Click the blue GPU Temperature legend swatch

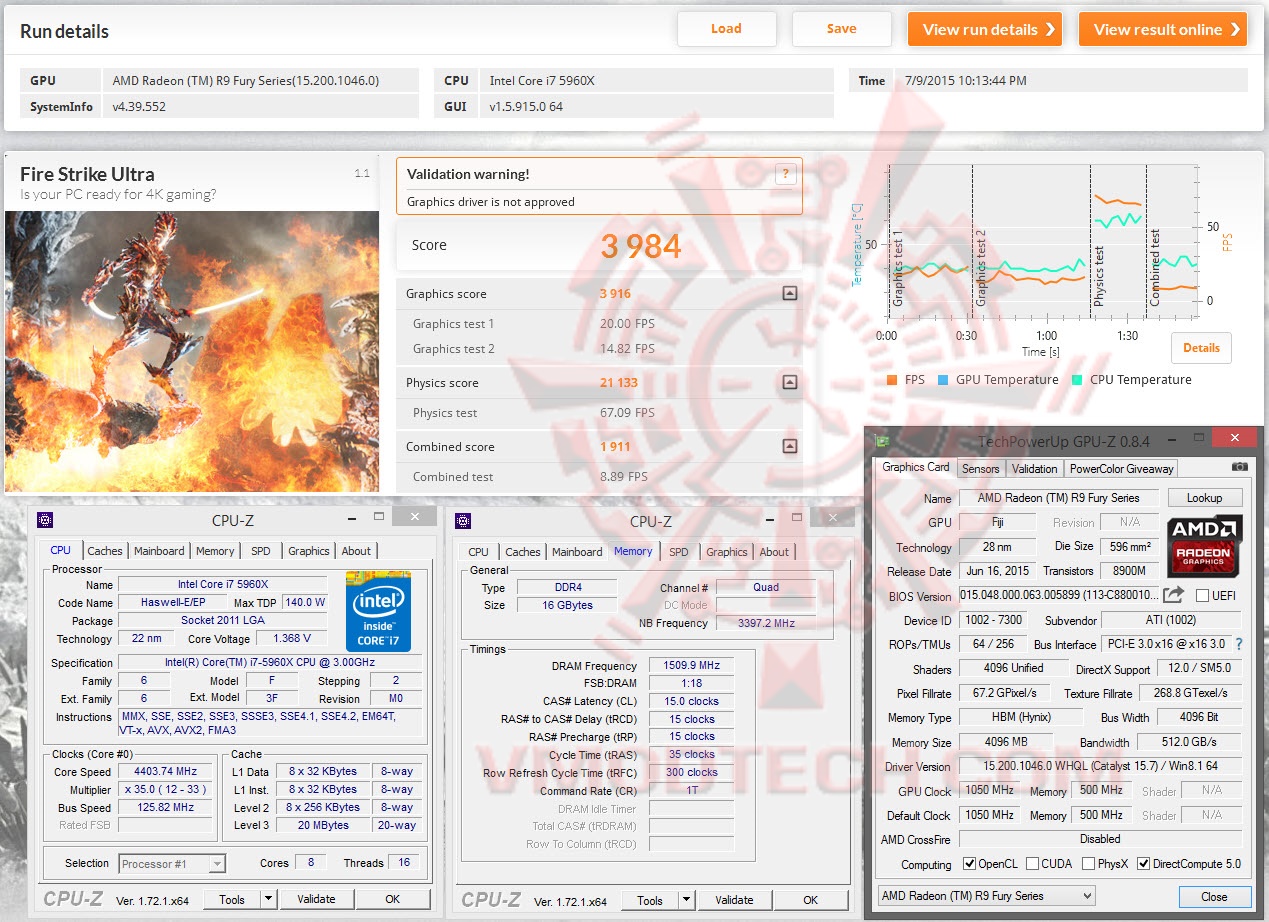tap(942, 380)
